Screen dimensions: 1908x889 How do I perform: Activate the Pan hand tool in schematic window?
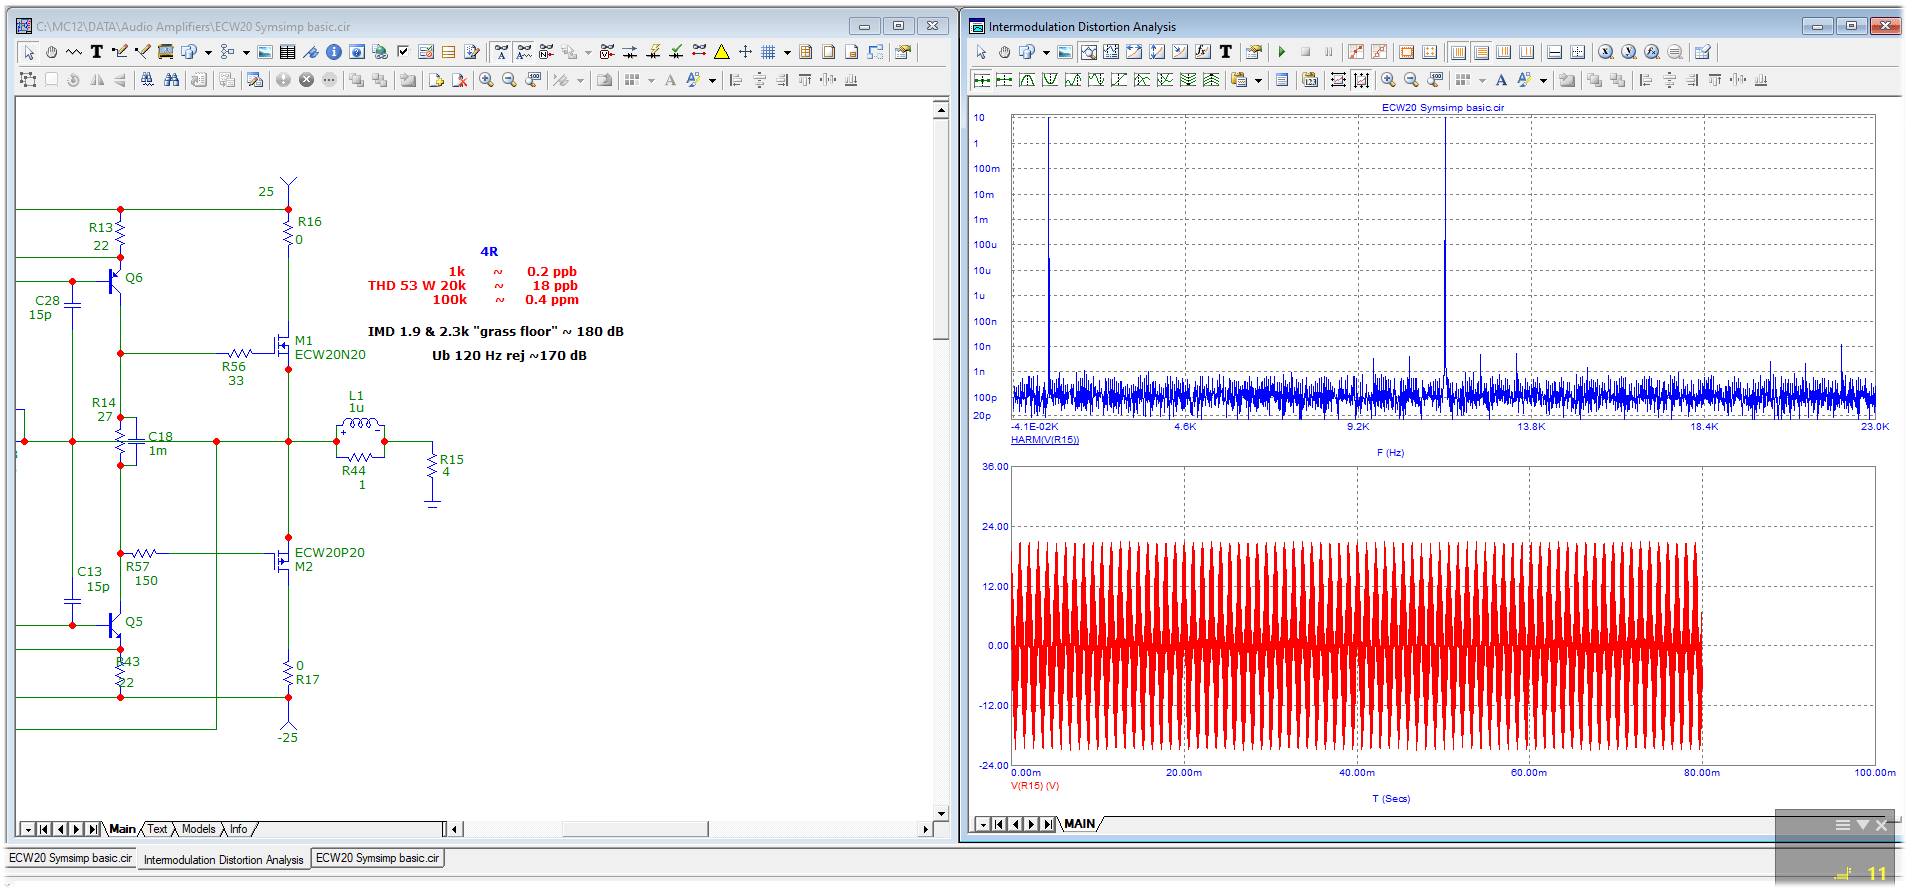tap(51, 52)
